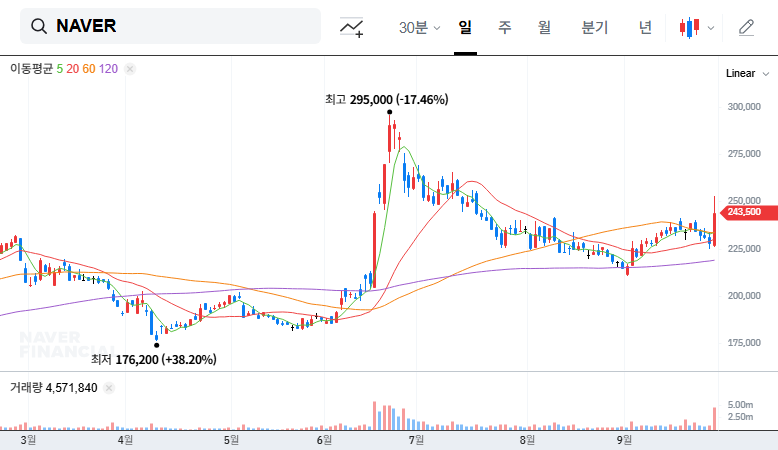Click the 4월 date axis label
778x450 pixels.
125,440
